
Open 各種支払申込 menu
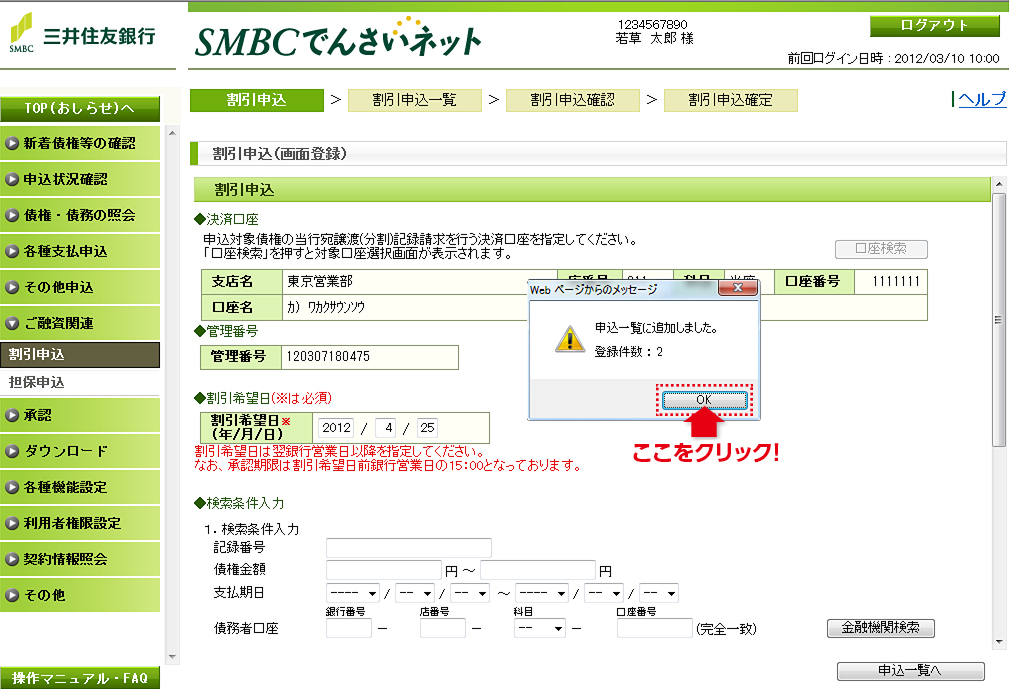[x=80, y=252]
